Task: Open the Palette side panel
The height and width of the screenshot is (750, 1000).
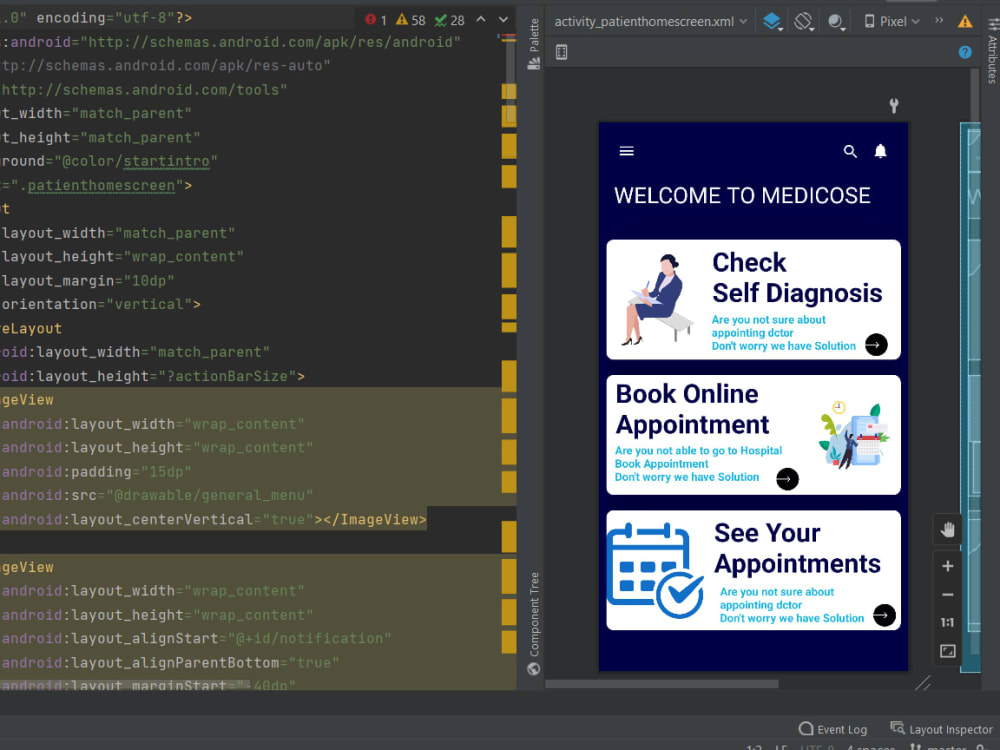Action: 534,40
